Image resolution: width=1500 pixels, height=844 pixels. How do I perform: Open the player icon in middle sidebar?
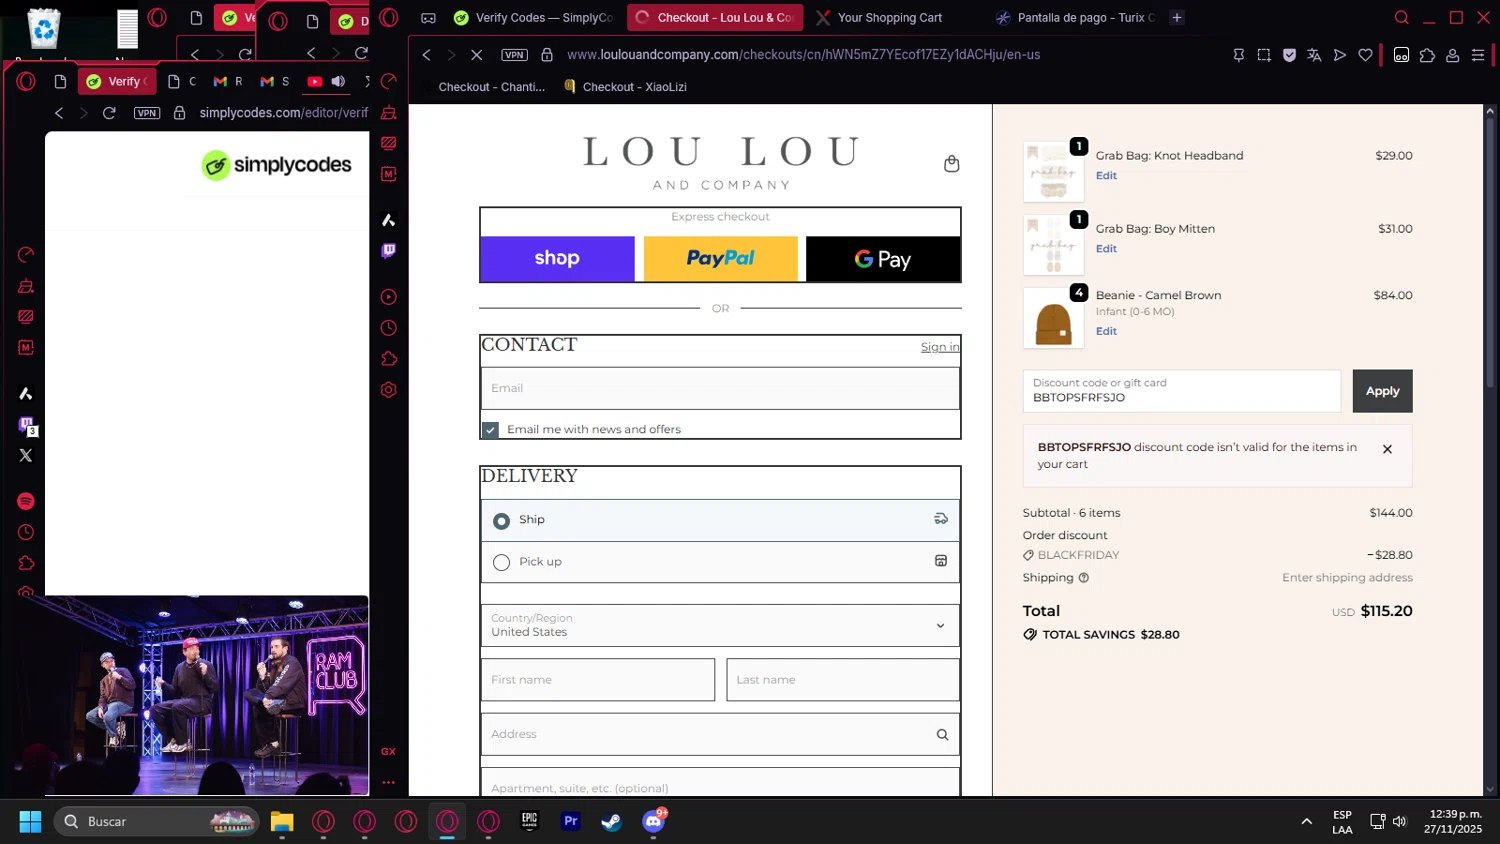[x=389, y=297]
